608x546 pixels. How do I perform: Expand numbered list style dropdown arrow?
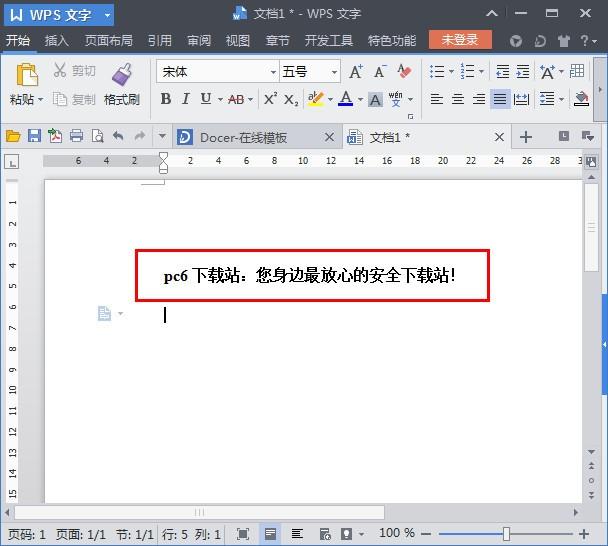481,71
